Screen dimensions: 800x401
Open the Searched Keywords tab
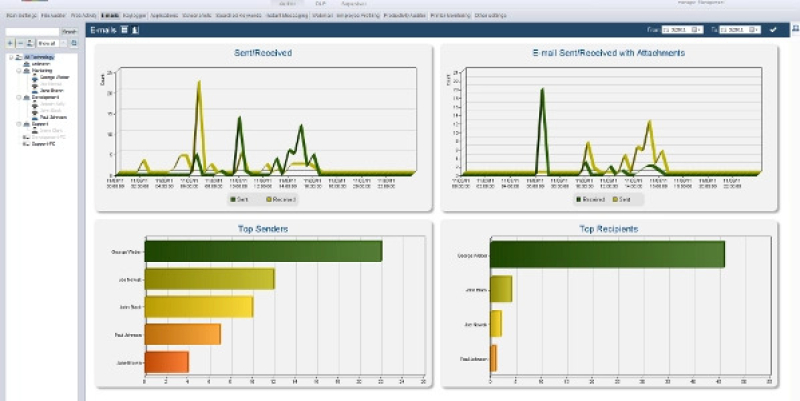(x=238, y=15)
